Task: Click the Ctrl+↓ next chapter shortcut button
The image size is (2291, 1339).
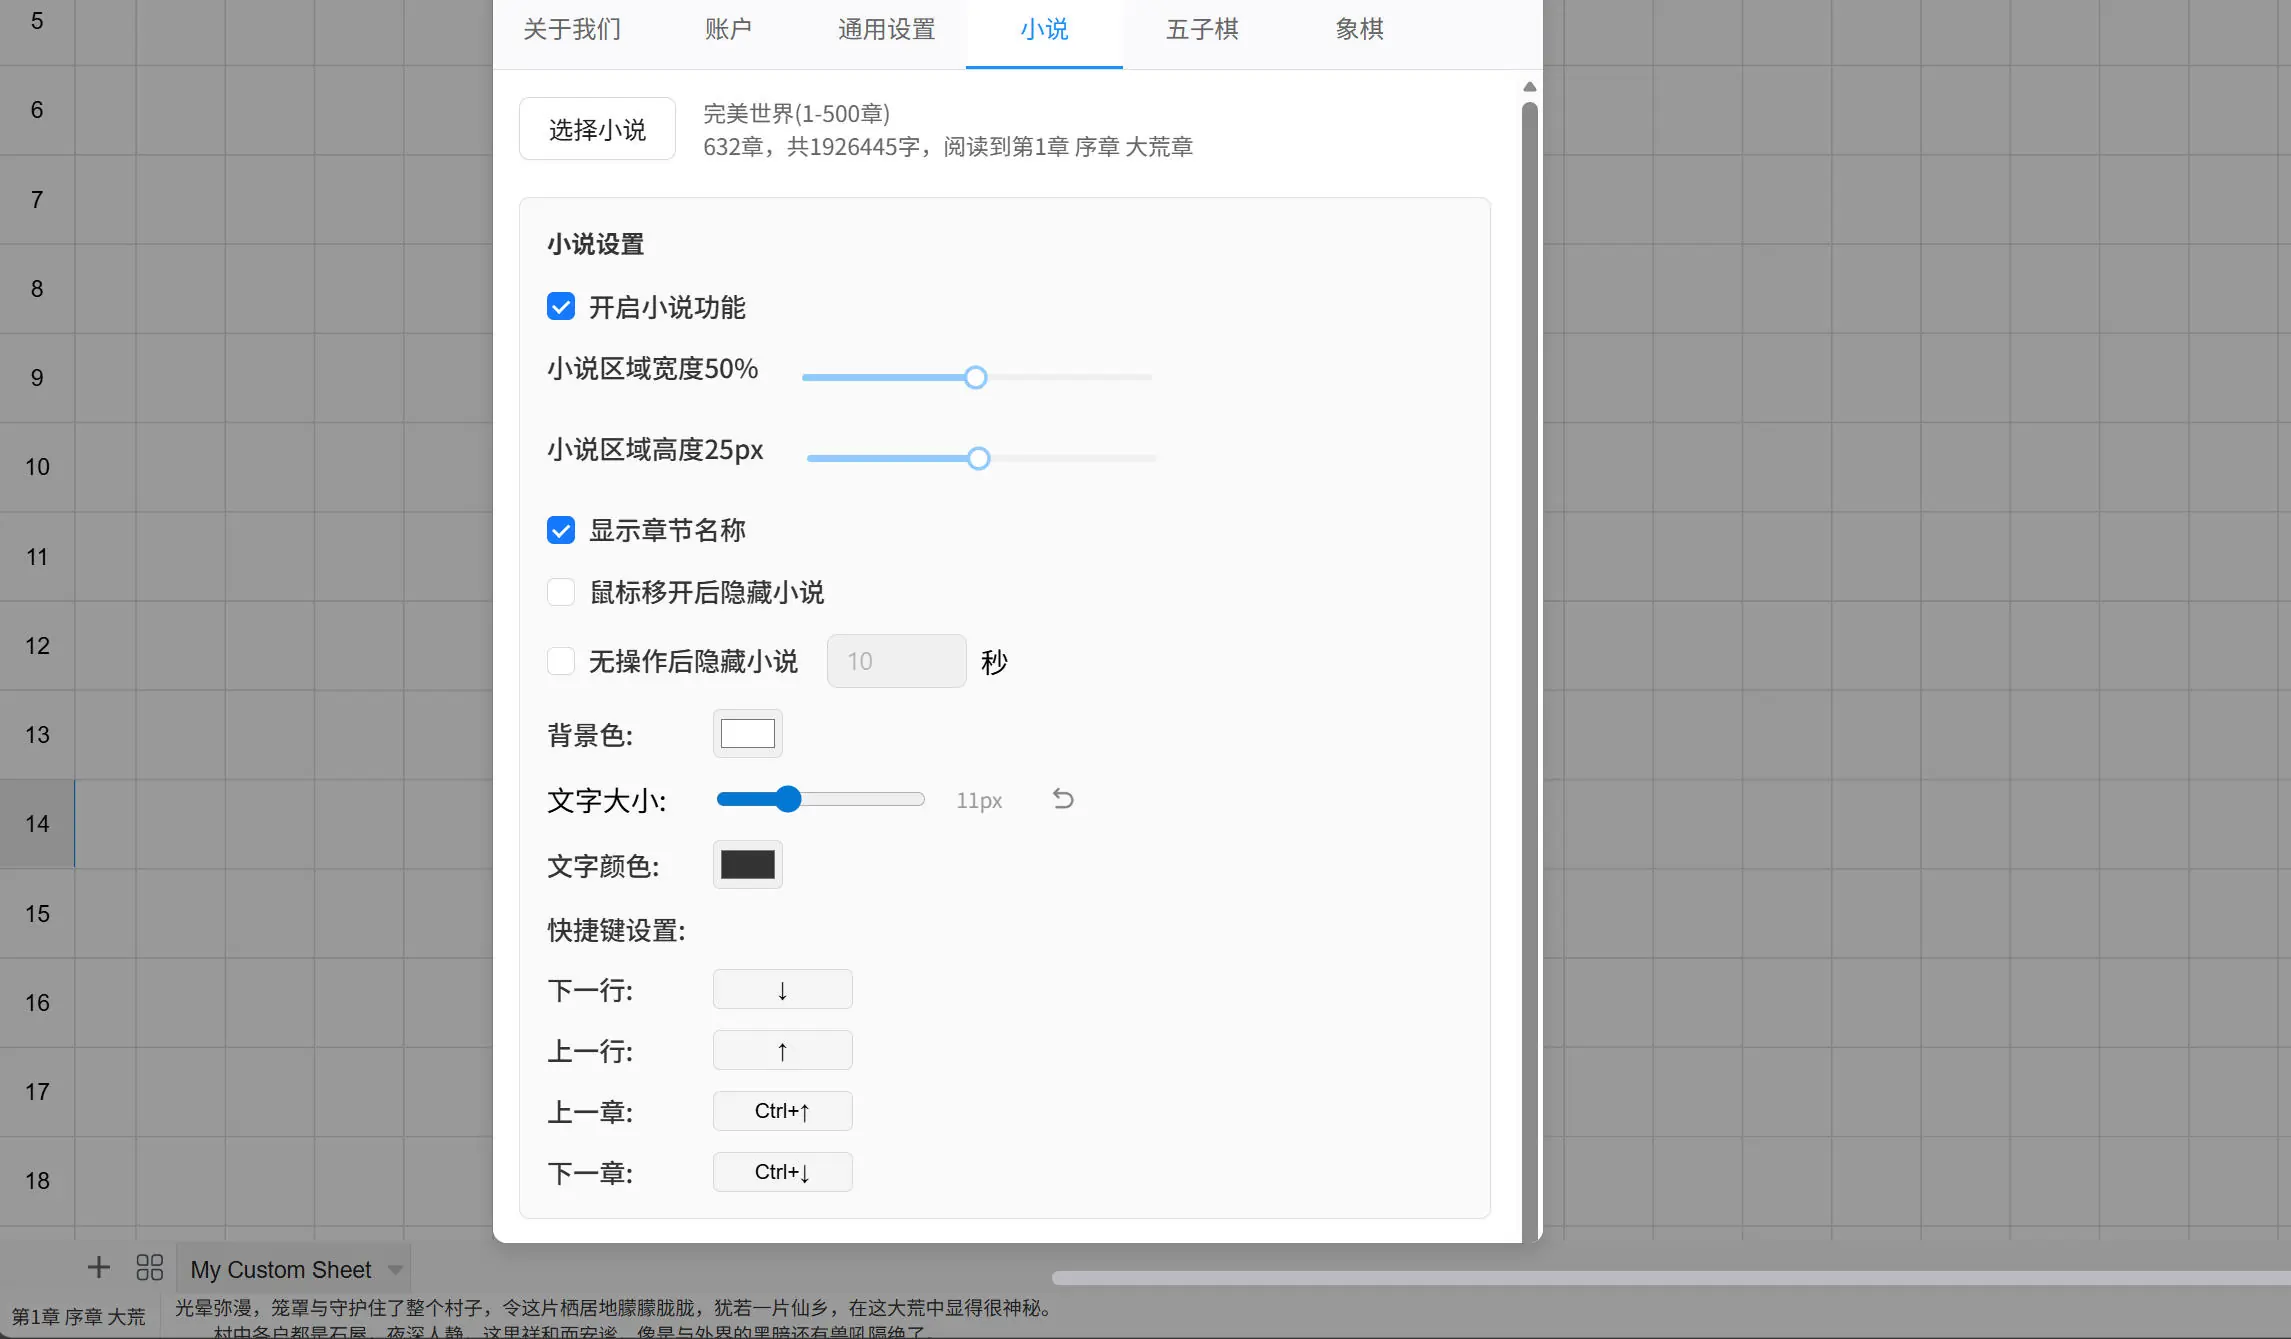Action: 782,1171
